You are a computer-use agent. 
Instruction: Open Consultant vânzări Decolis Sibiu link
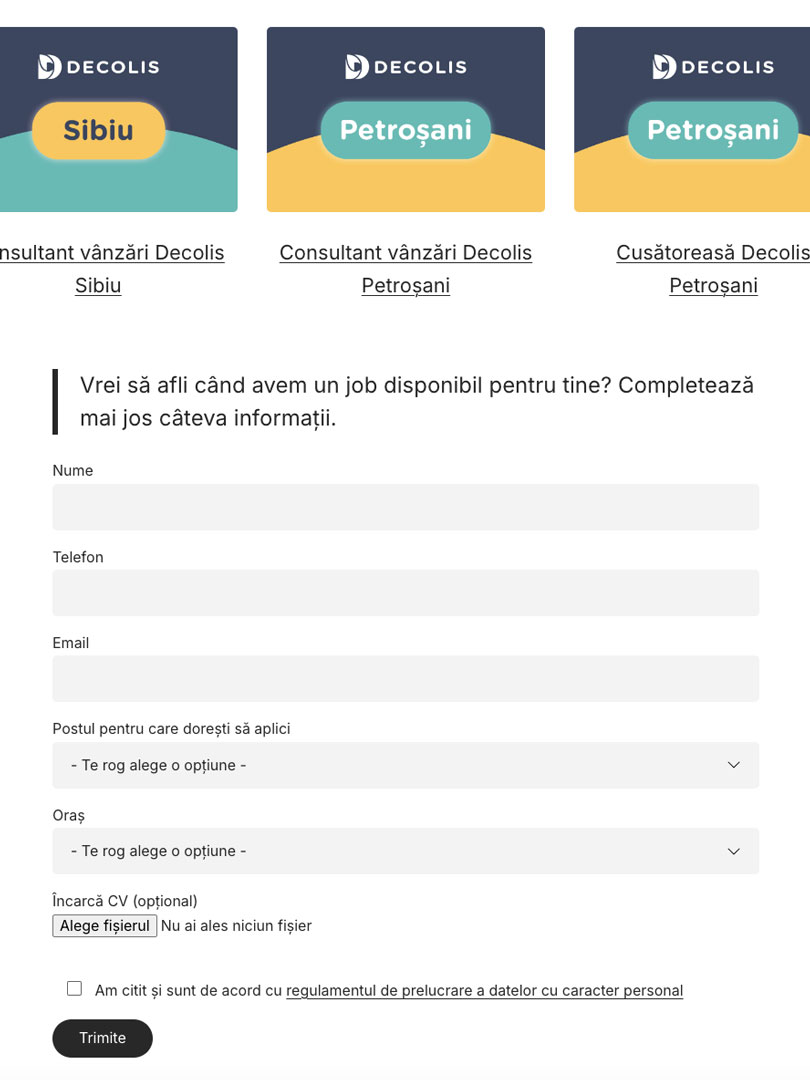[x=111, y=269]
